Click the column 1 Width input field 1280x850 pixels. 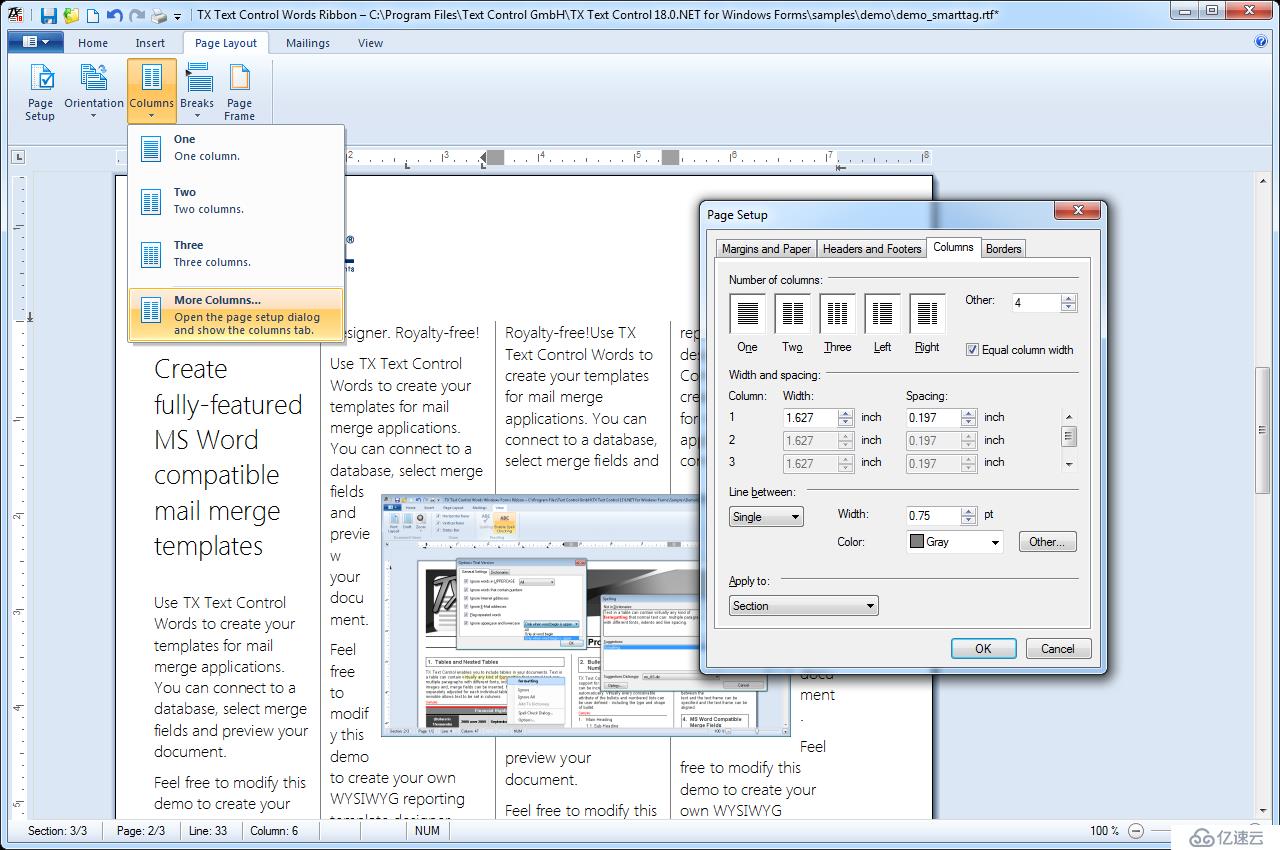point(810,418)
